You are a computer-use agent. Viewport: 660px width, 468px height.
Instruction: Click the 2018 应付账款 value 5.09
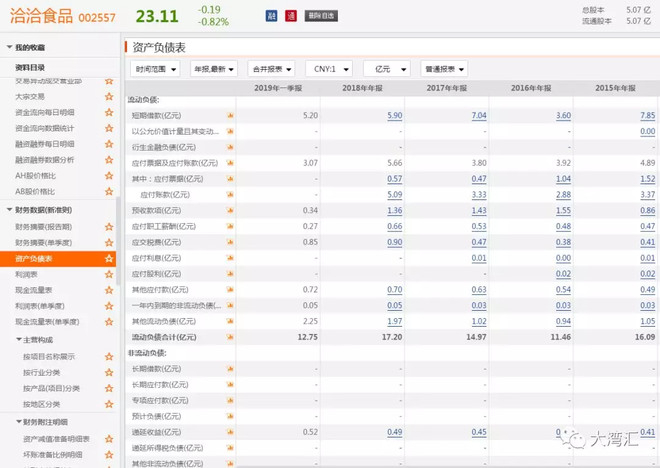(394, 195)
